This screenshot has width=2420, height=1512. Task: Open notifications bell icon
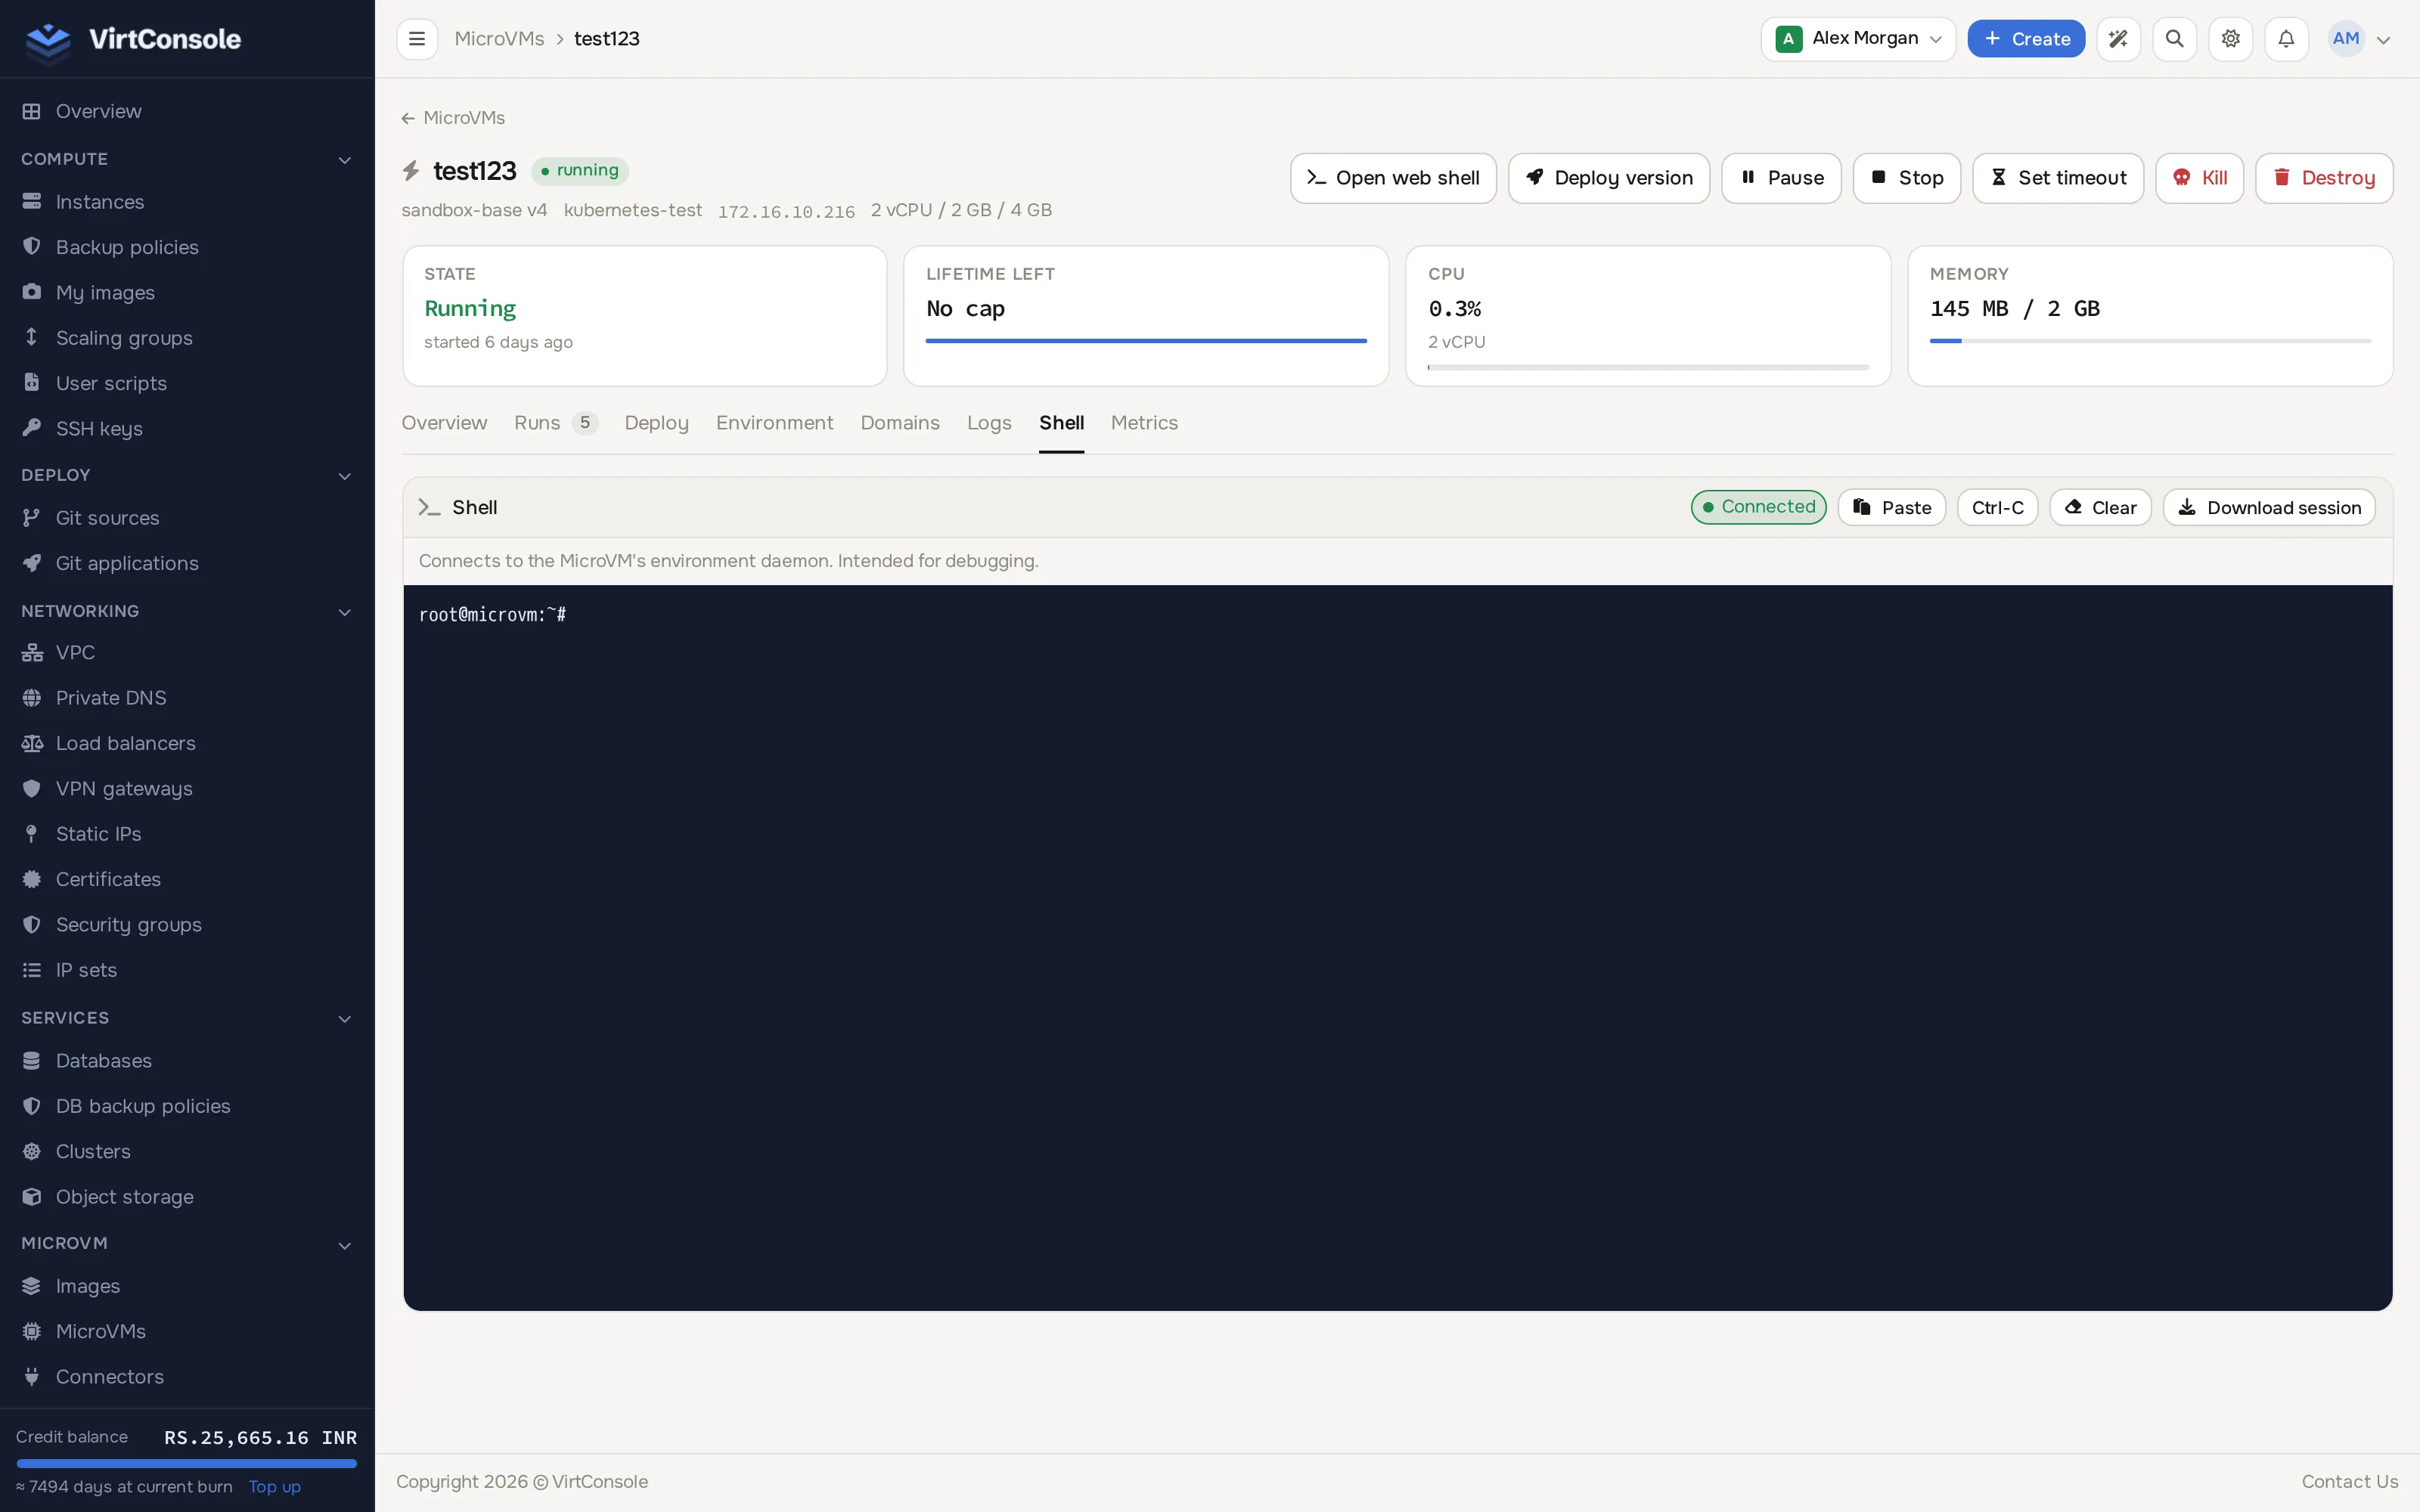[x=2286, y=39]
